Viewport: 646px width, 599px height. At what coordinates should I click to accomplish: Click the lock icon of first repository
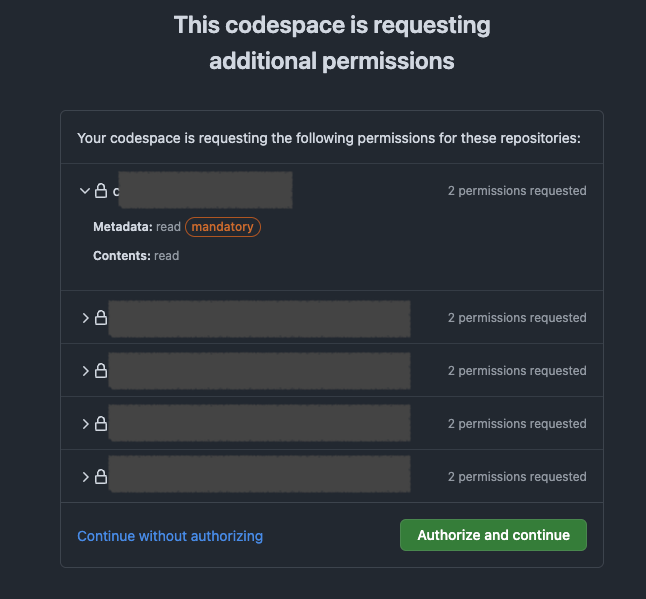click(x=101, y=191)
